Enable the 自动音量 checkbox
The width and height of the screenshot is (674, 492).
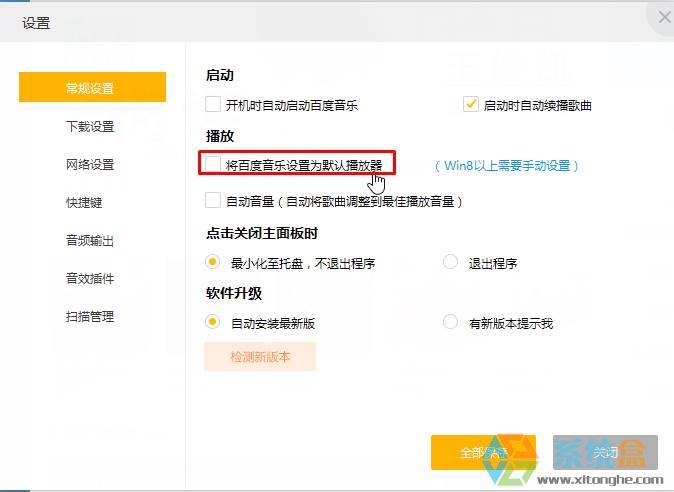[x=213, y=201]
